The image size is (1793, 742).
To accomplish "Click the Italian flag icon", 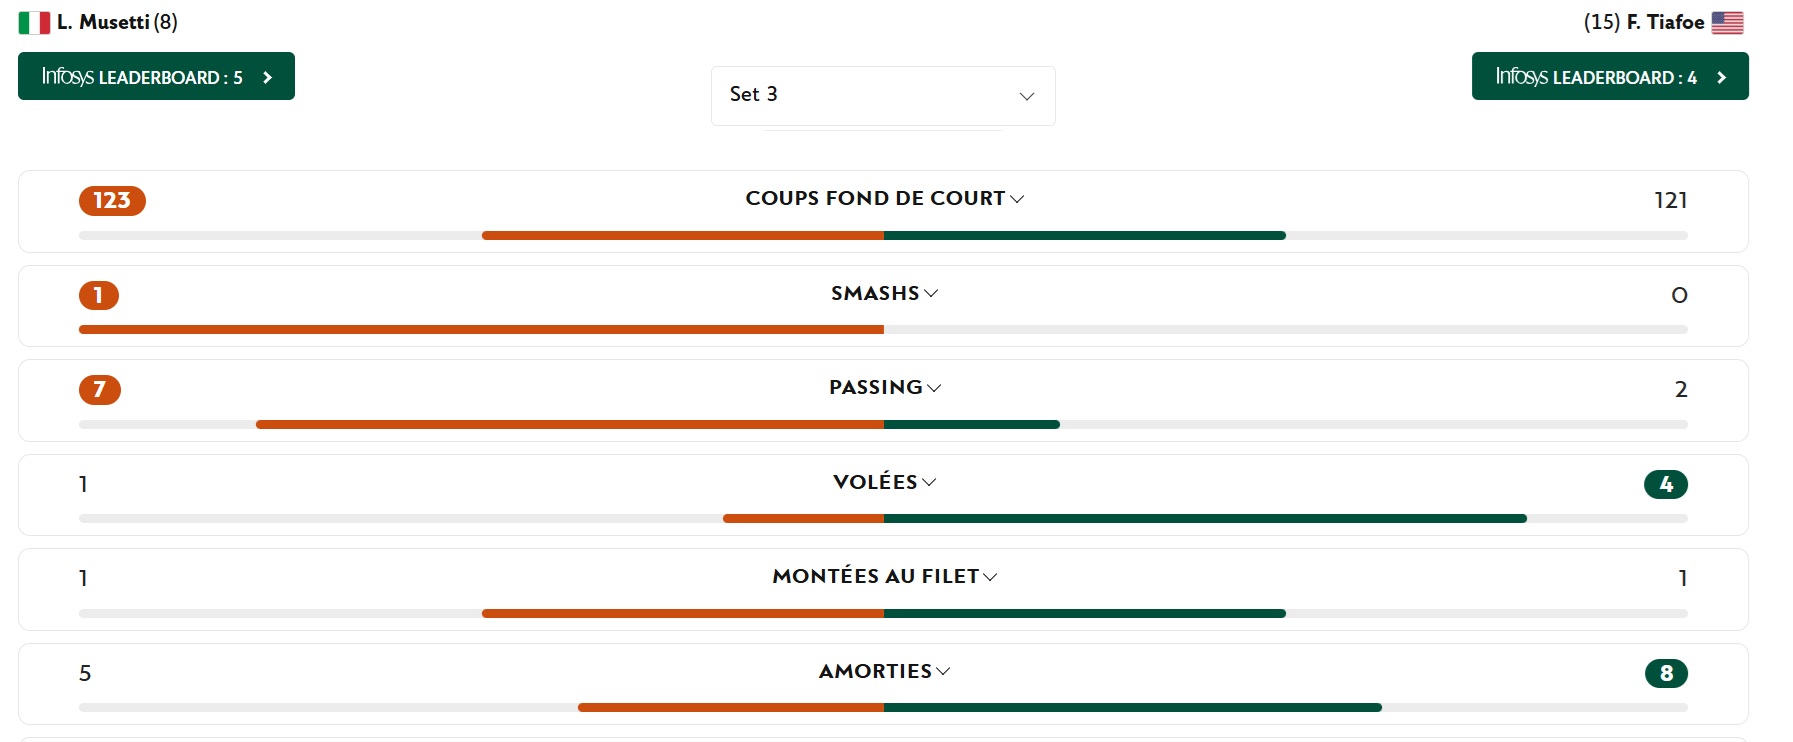I will point(34,23).
